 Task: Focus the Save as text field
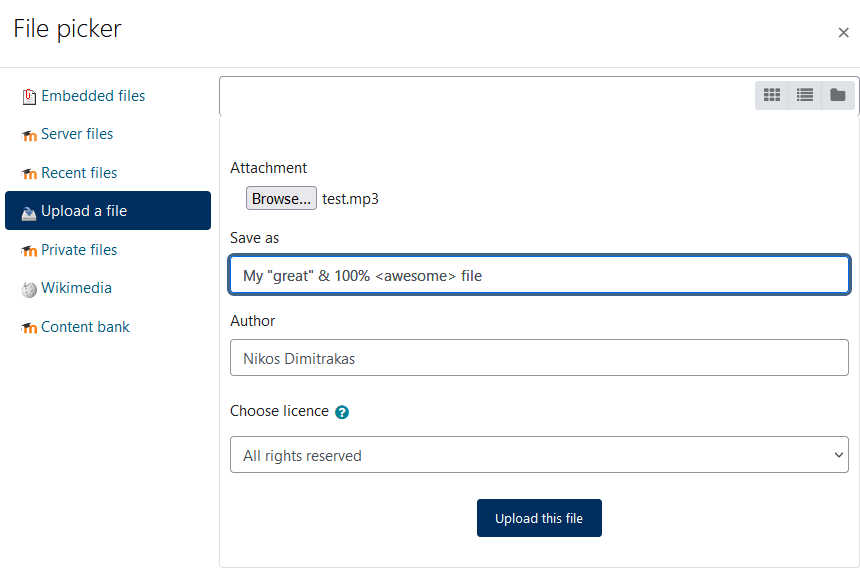coord(540,275)
